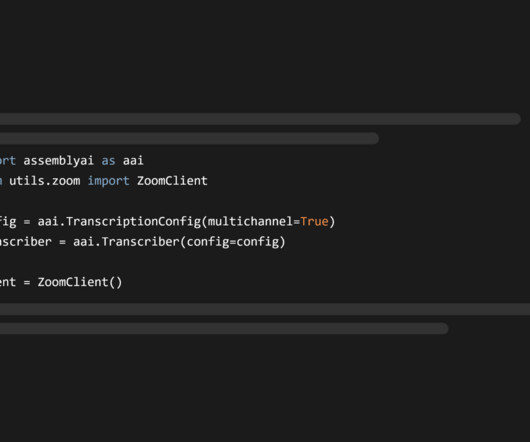This screenshot has height=442, width=530.
Task: Click the blue import keyword
Action: point(109,181)
